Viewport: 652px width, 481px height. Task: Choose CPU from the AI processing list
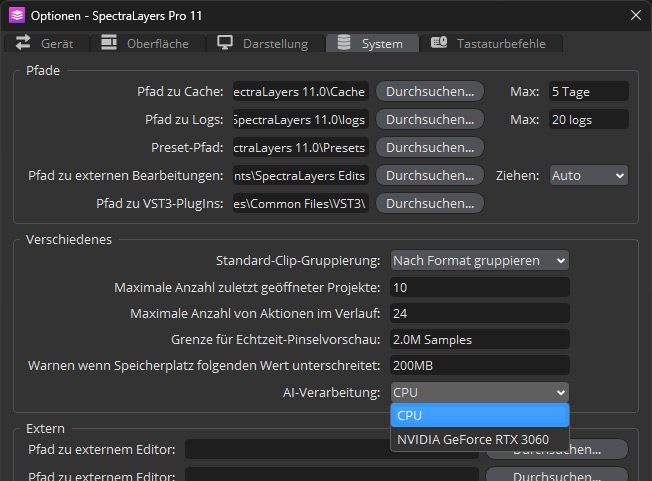point(479,415)
